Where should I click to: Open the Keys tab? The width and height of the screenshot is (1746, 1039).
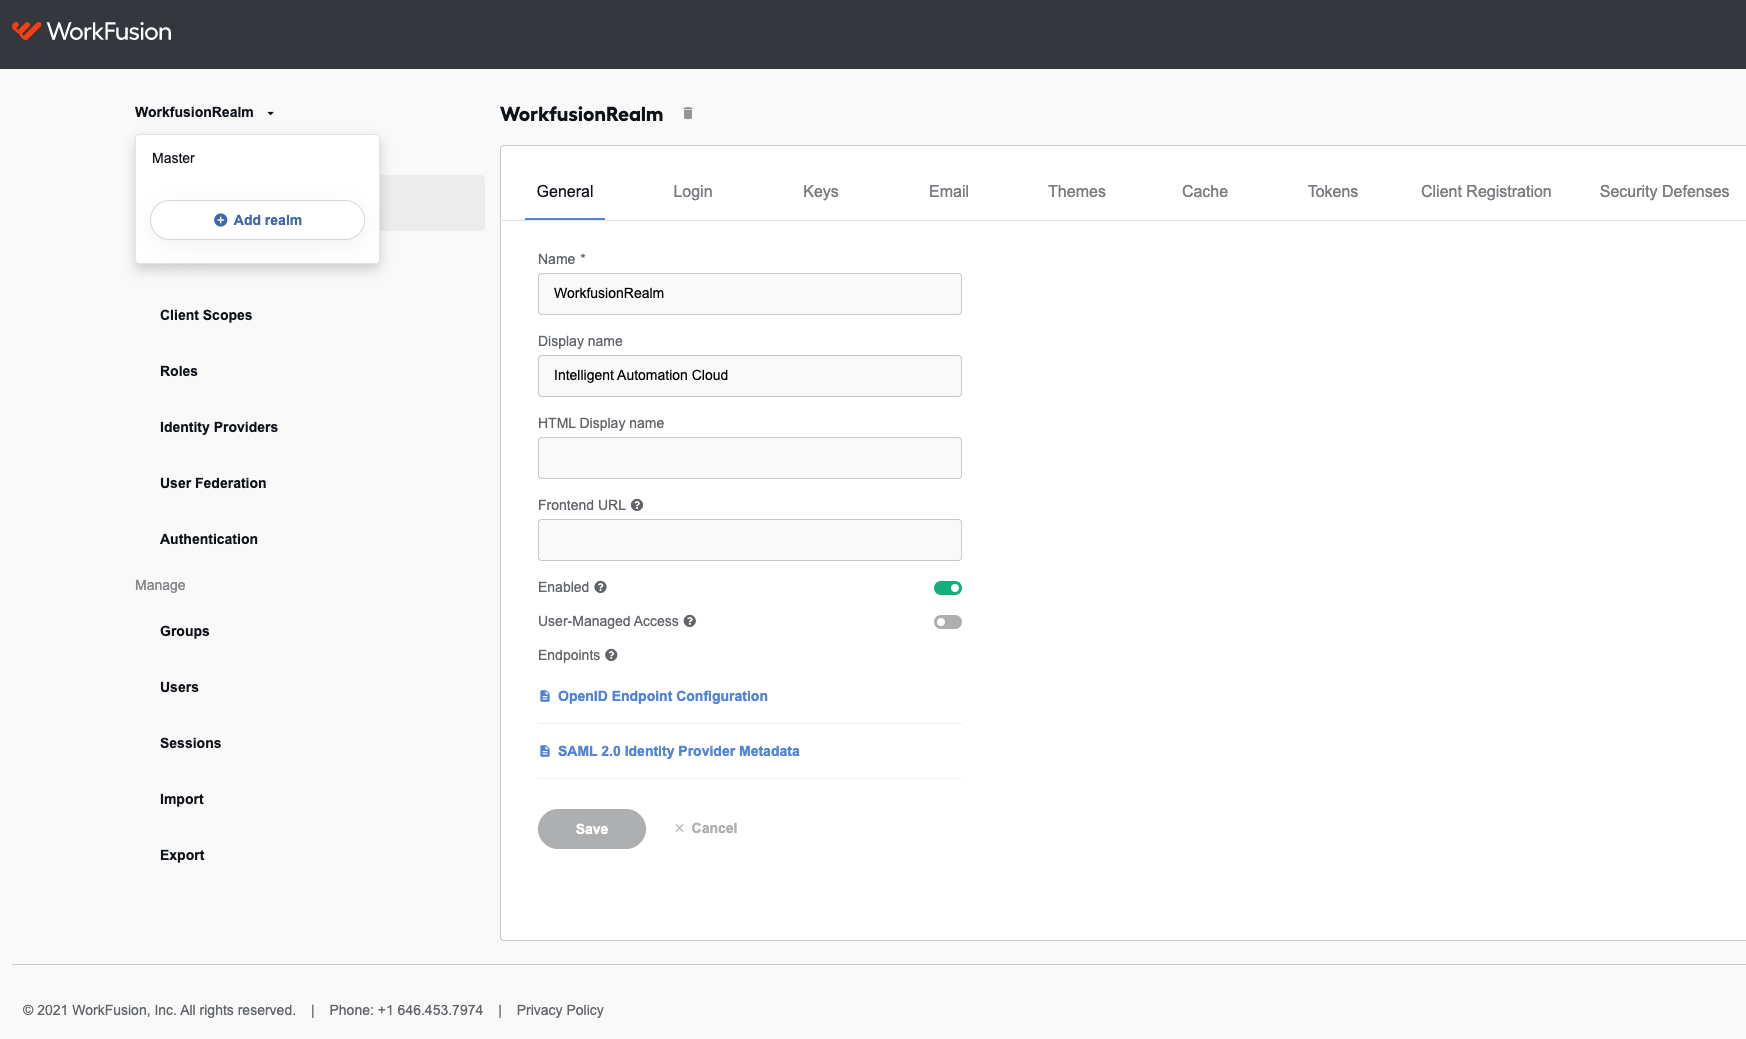(821, 191)
